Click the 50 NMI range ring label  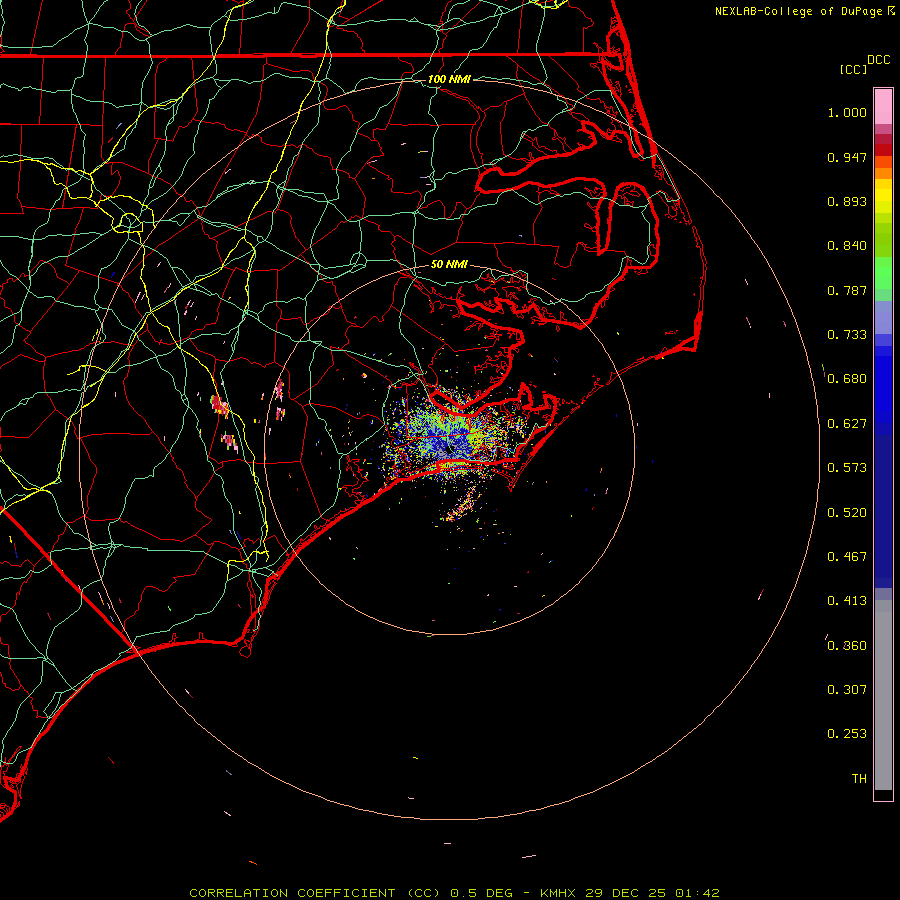click(449, 265)
